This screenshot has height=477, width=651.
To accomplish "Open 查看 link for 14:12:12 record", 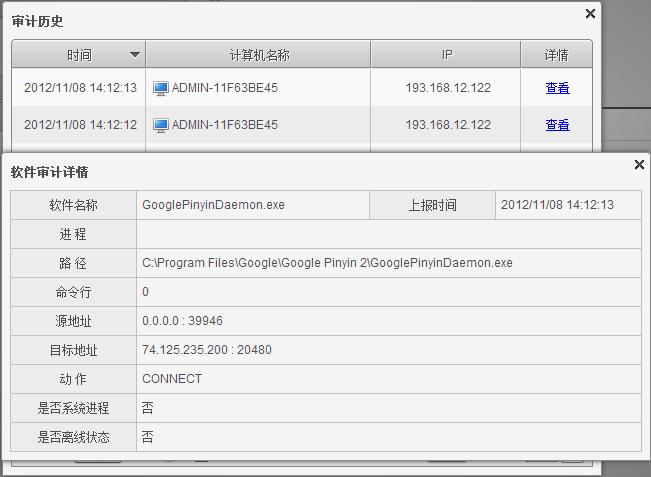I will [x=557, y=125].
